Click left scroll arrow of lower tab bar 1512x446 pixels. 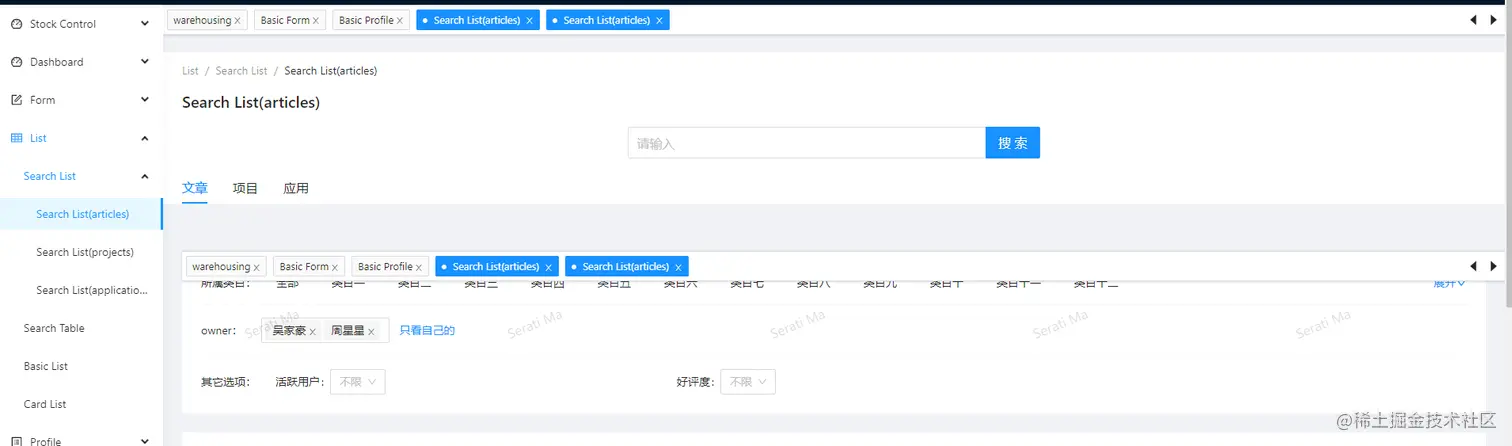[x=1473, y=266]
